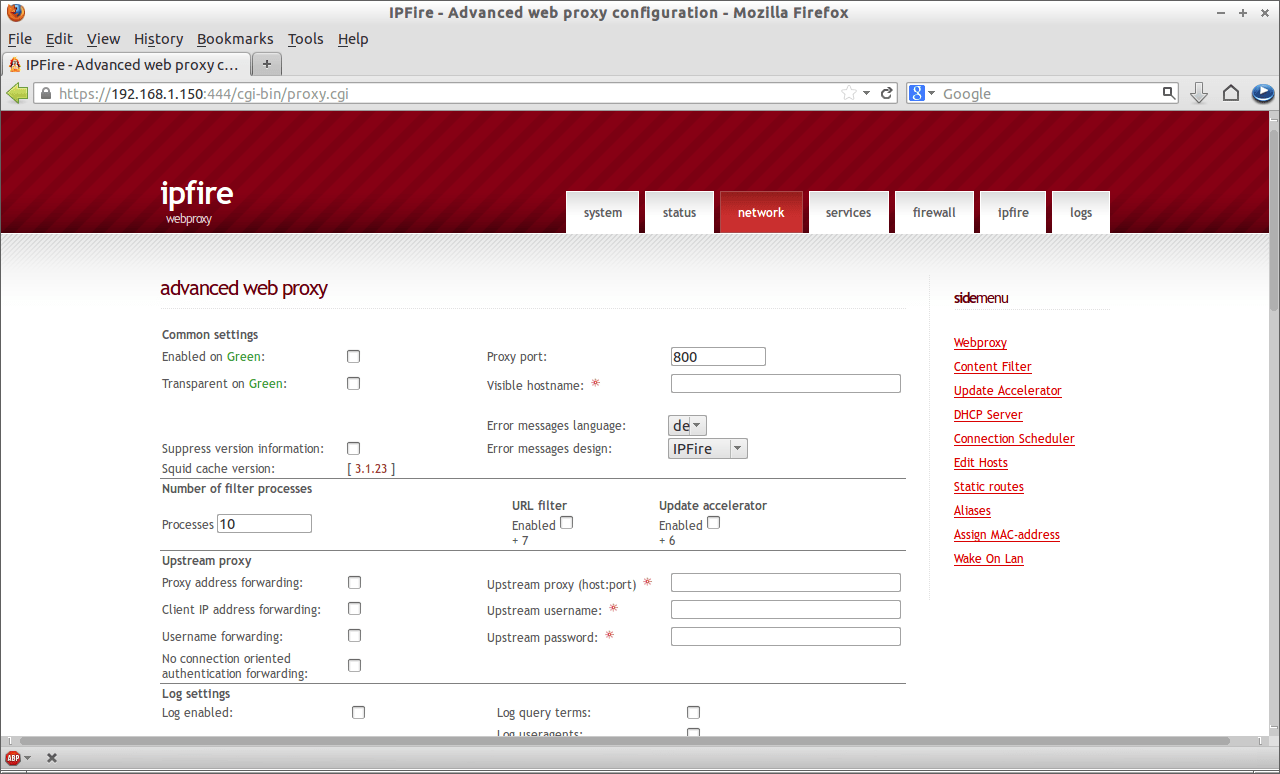Switch to the firewall tab
1280x774 pixels.
pyautogui.click(x=934, y=212)
